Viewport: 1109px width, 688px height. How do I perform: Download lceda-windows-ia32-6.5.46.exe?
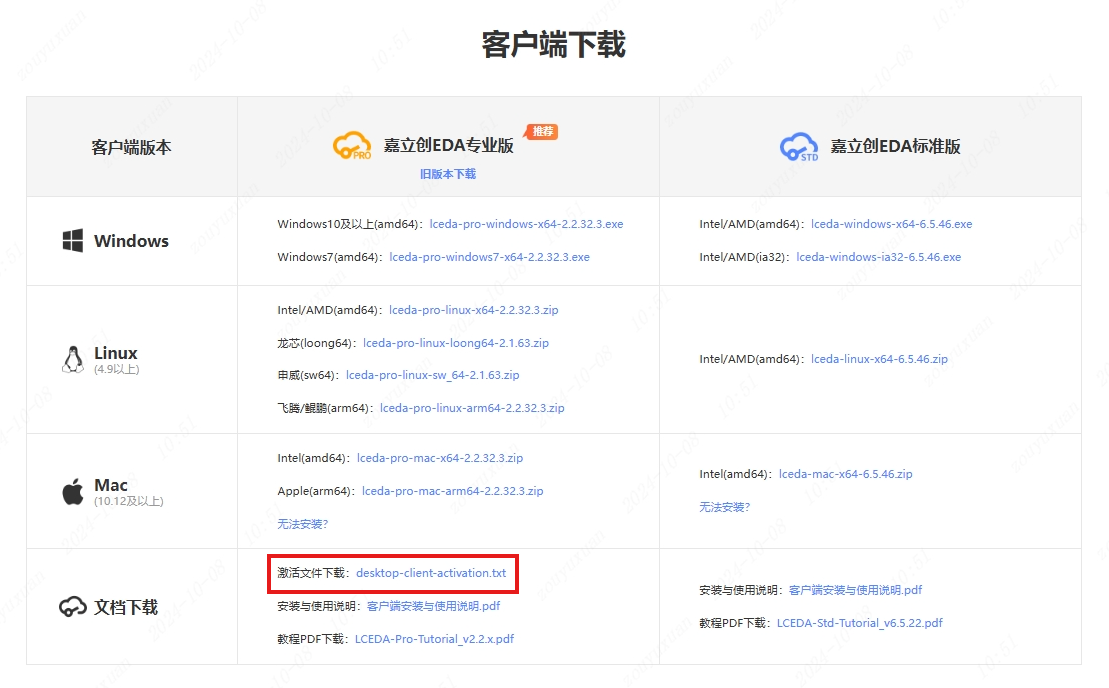[878, 257]
